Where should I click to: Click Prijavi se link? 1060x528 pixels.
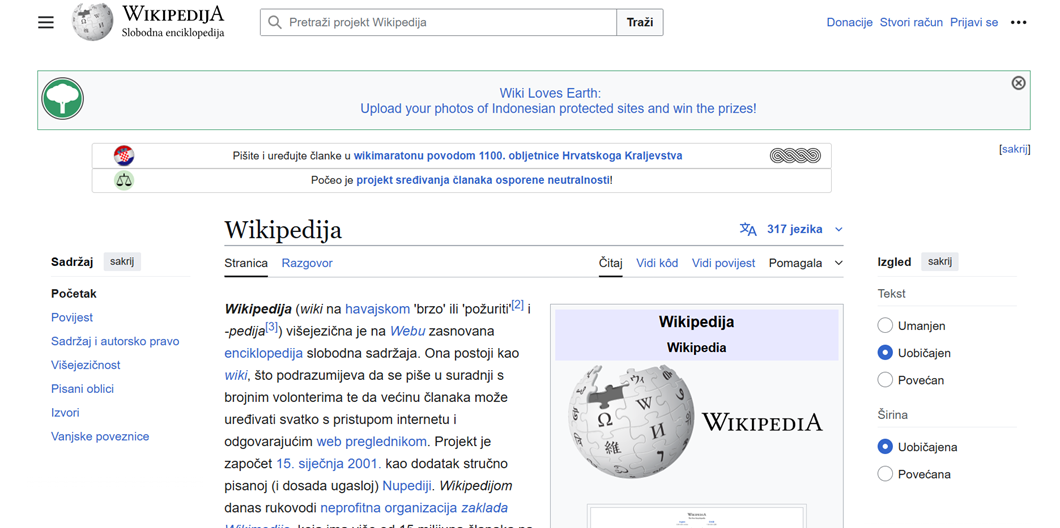click(x=974, y=22)
